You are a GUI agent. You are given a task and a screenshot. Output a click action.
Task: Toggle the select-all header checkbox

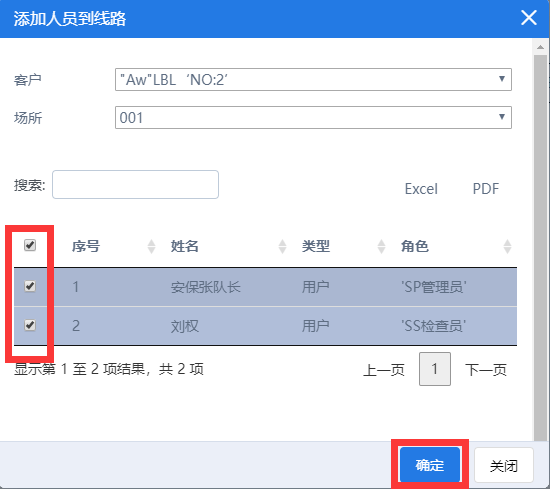30,245
